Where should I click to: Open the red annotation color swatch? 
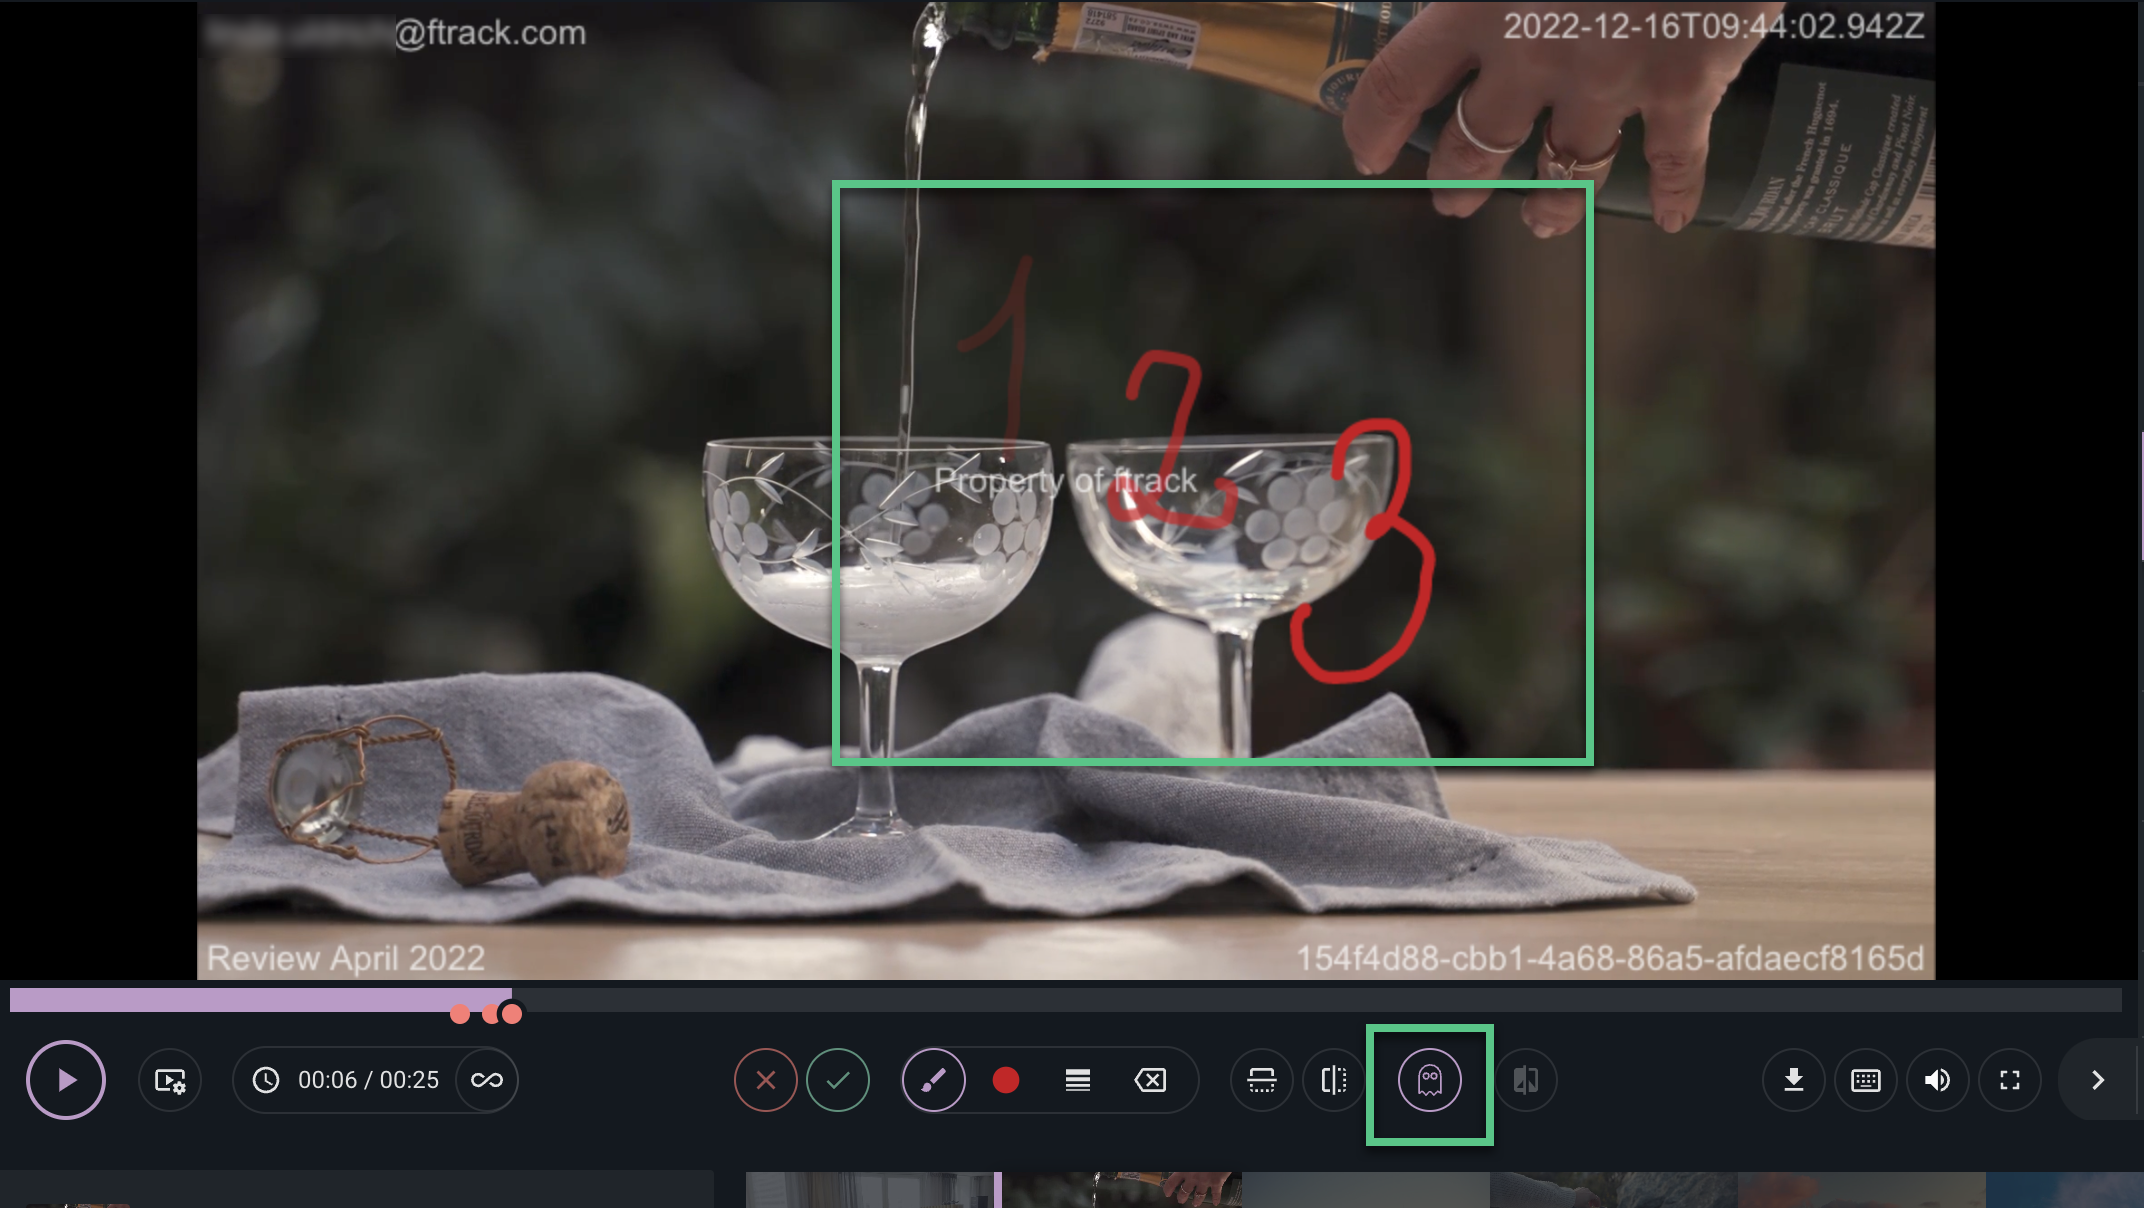(x=1006, y=1080)
